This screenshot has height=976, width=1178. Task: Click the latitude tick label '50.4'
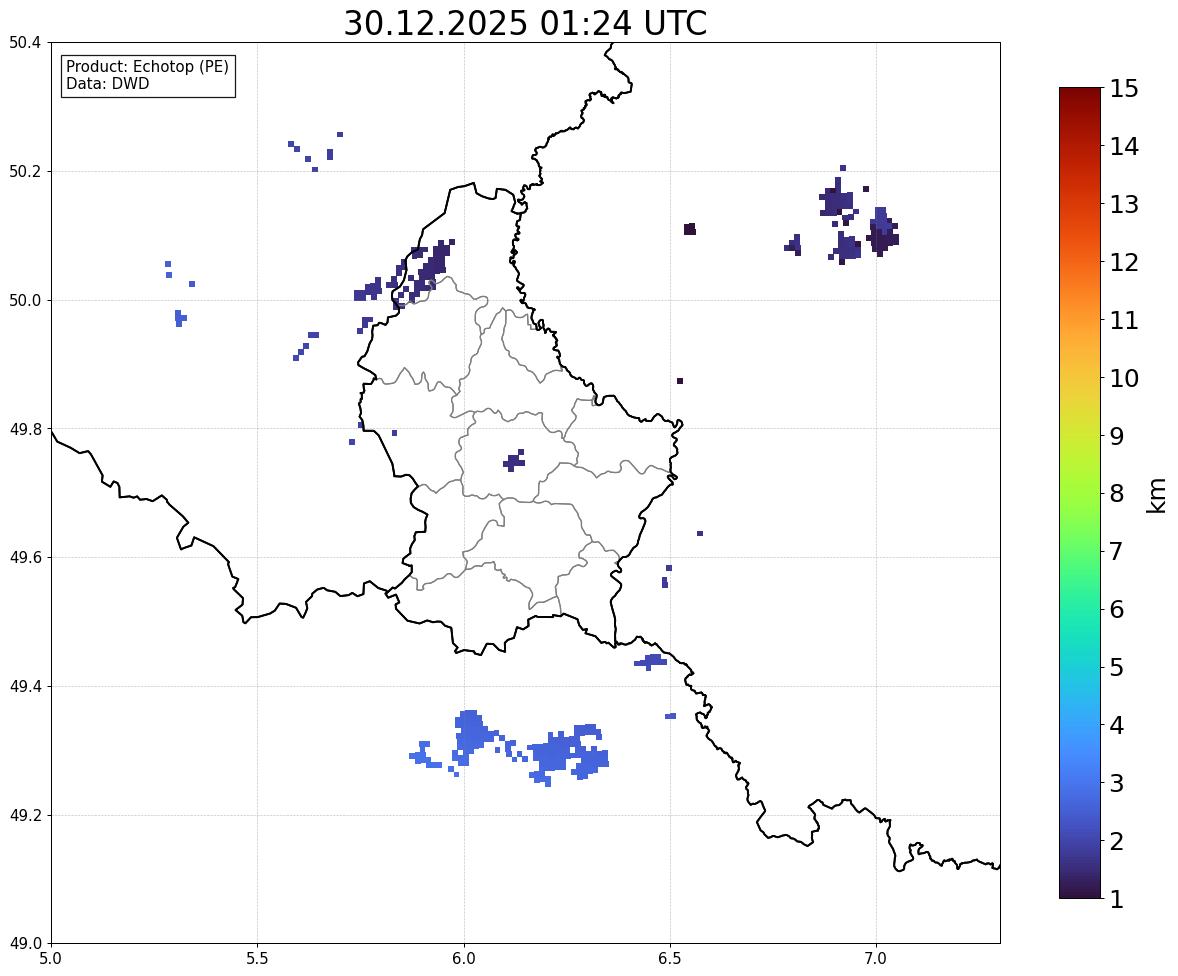click(x=25, y=43)
